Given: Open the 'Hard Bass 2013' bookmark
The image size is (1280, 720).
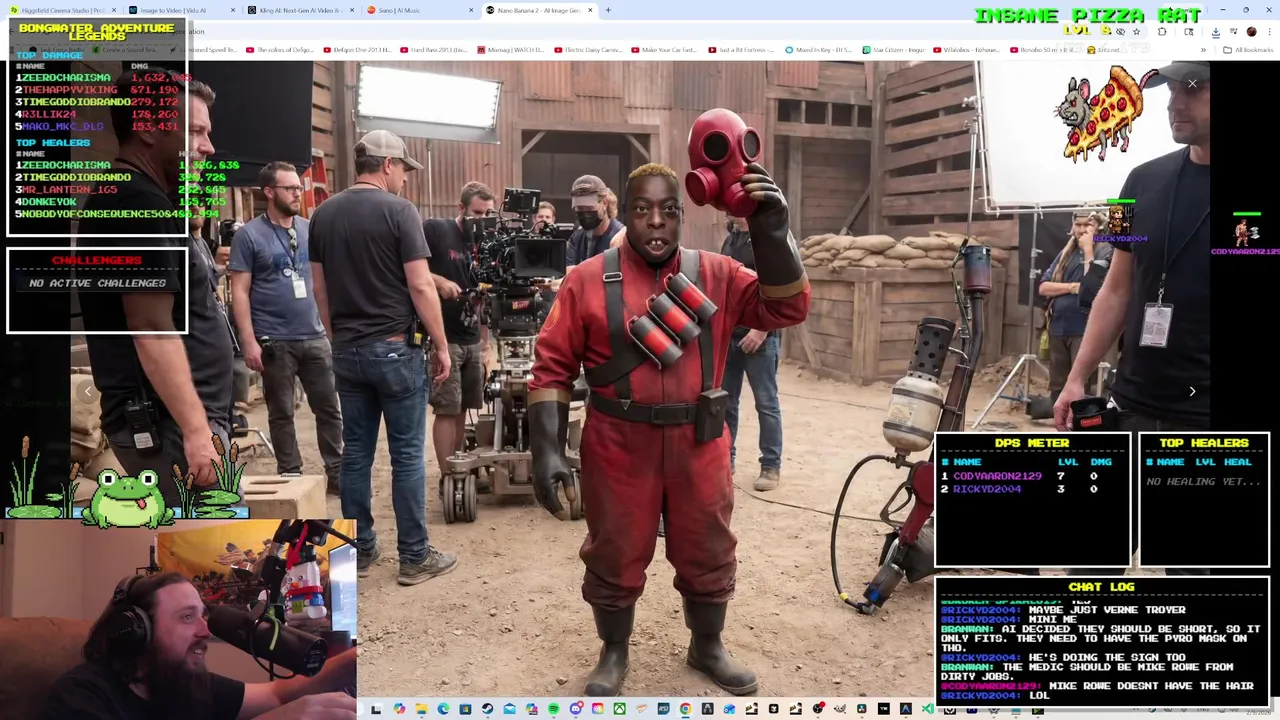Looking at the screenshot, I should point(432,49).
